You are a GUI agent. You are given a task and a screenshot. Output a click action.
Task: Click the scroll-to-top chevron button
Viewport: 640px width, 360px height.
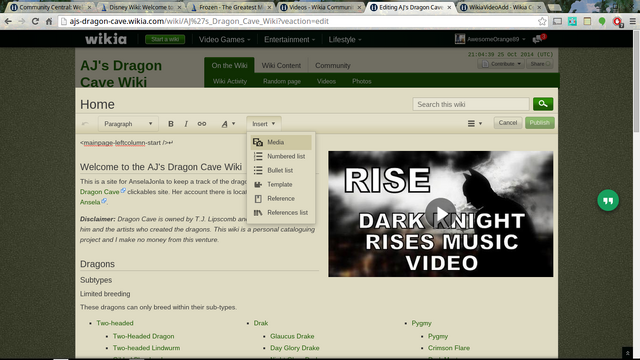coord(627,353)
